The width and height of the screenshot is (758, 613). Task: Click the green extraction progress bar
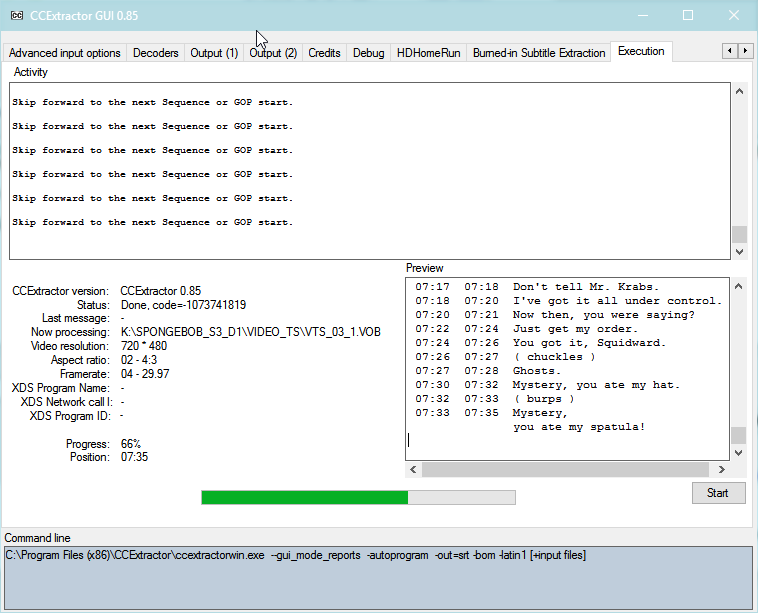[x=358, y=497]
